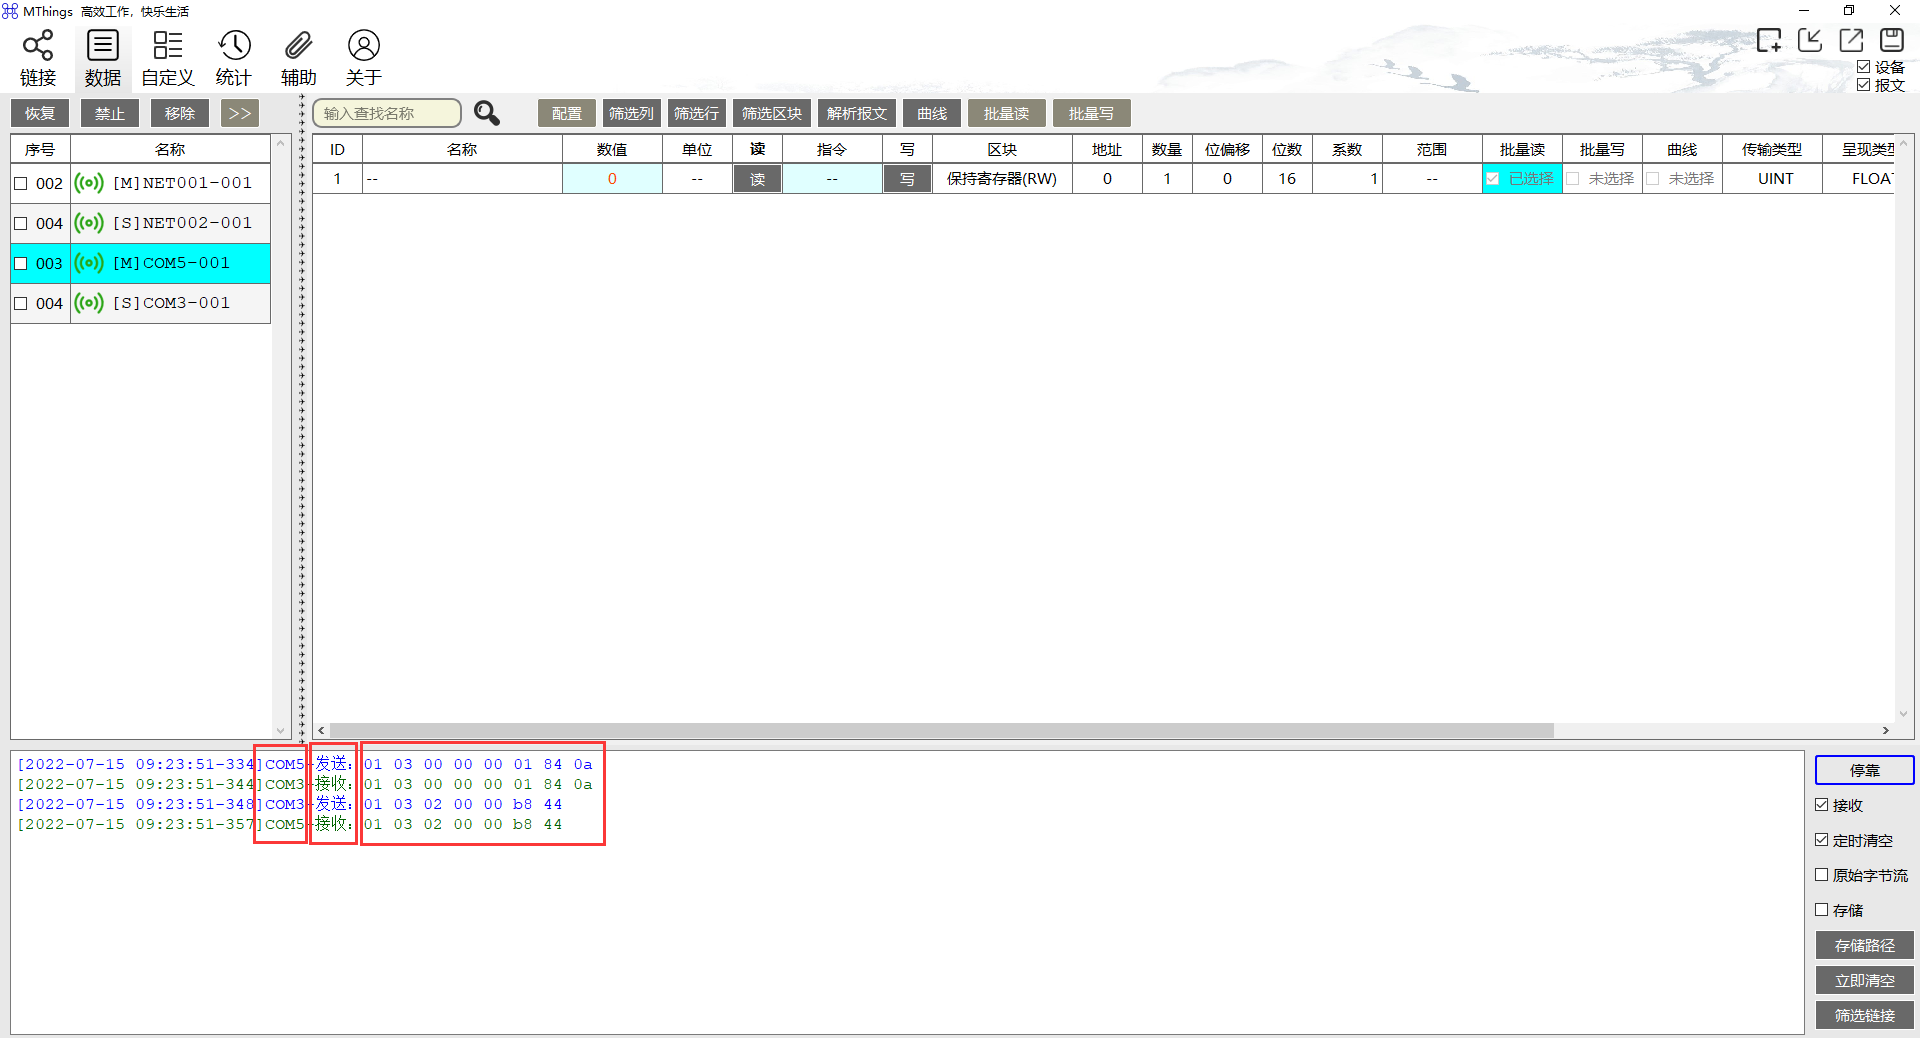
Task: Click the add-new icon at top right
Action: click(1770, 40)
